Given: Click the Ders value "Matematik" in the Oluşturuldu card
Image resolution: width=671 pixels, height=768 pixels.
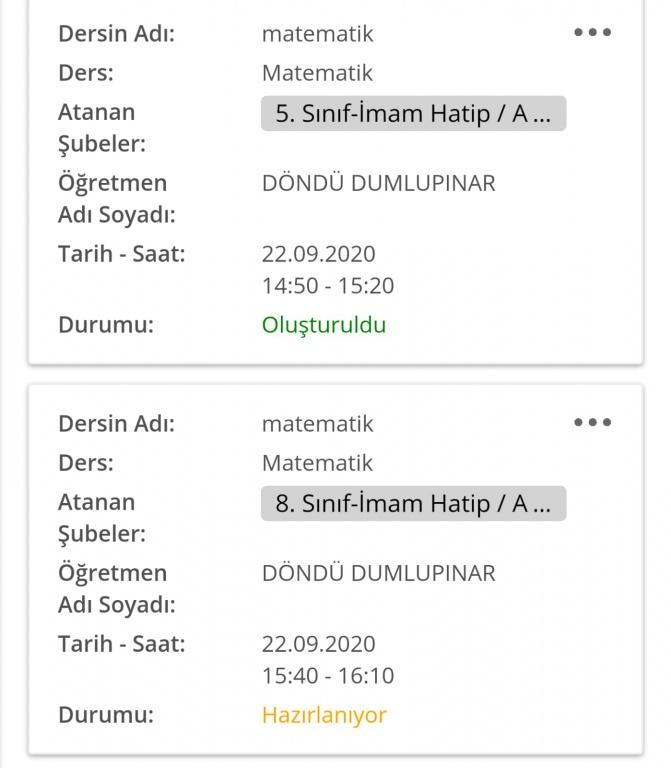Looking at the screenshot, I should click(x=317, y=73).
